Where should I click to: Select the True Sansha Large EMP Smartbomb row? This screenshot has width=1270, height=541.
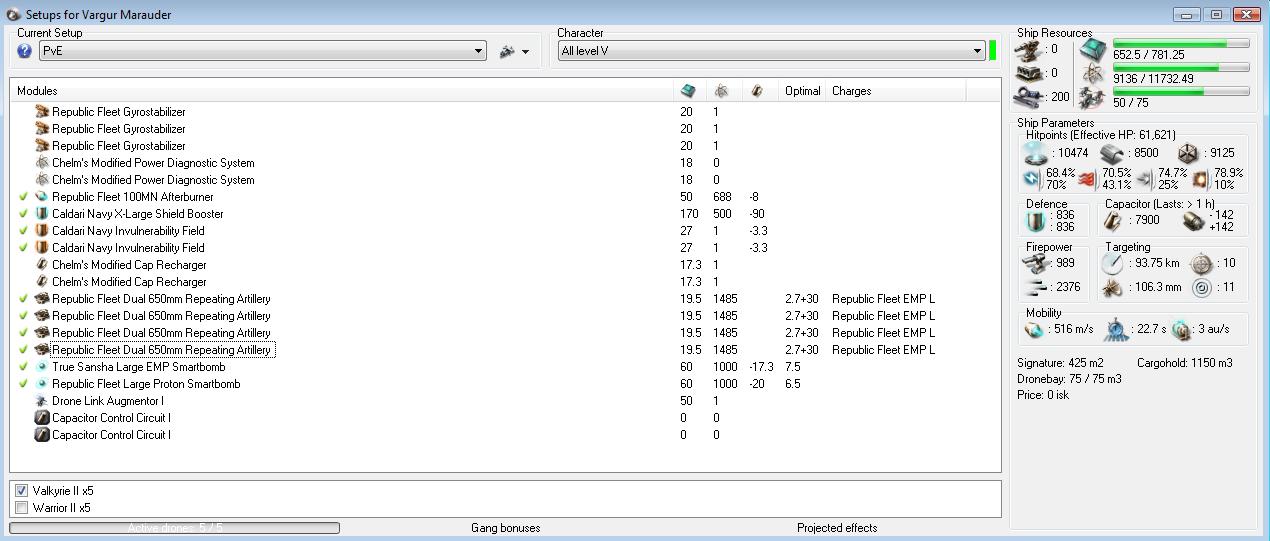pos(505,367)
